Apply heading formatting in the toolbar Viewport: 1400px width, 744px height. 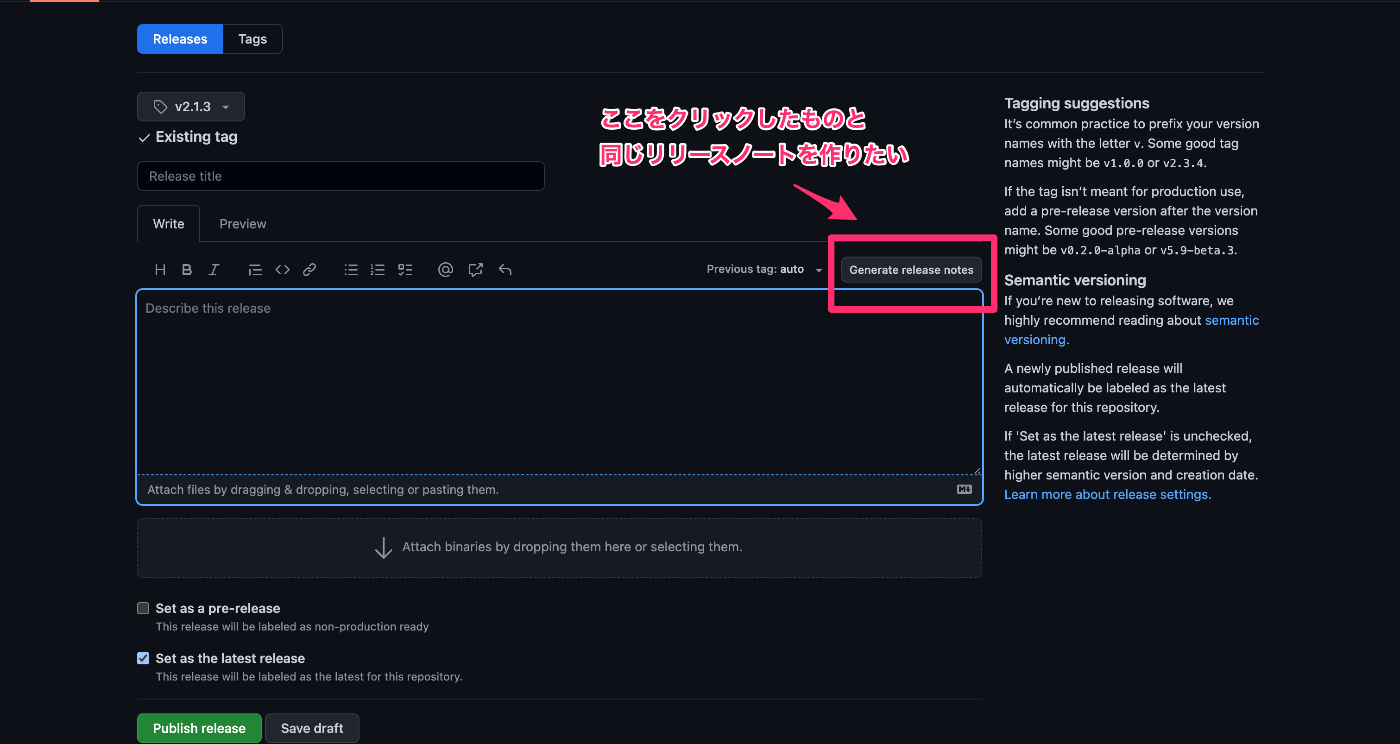tap(160, 269)
